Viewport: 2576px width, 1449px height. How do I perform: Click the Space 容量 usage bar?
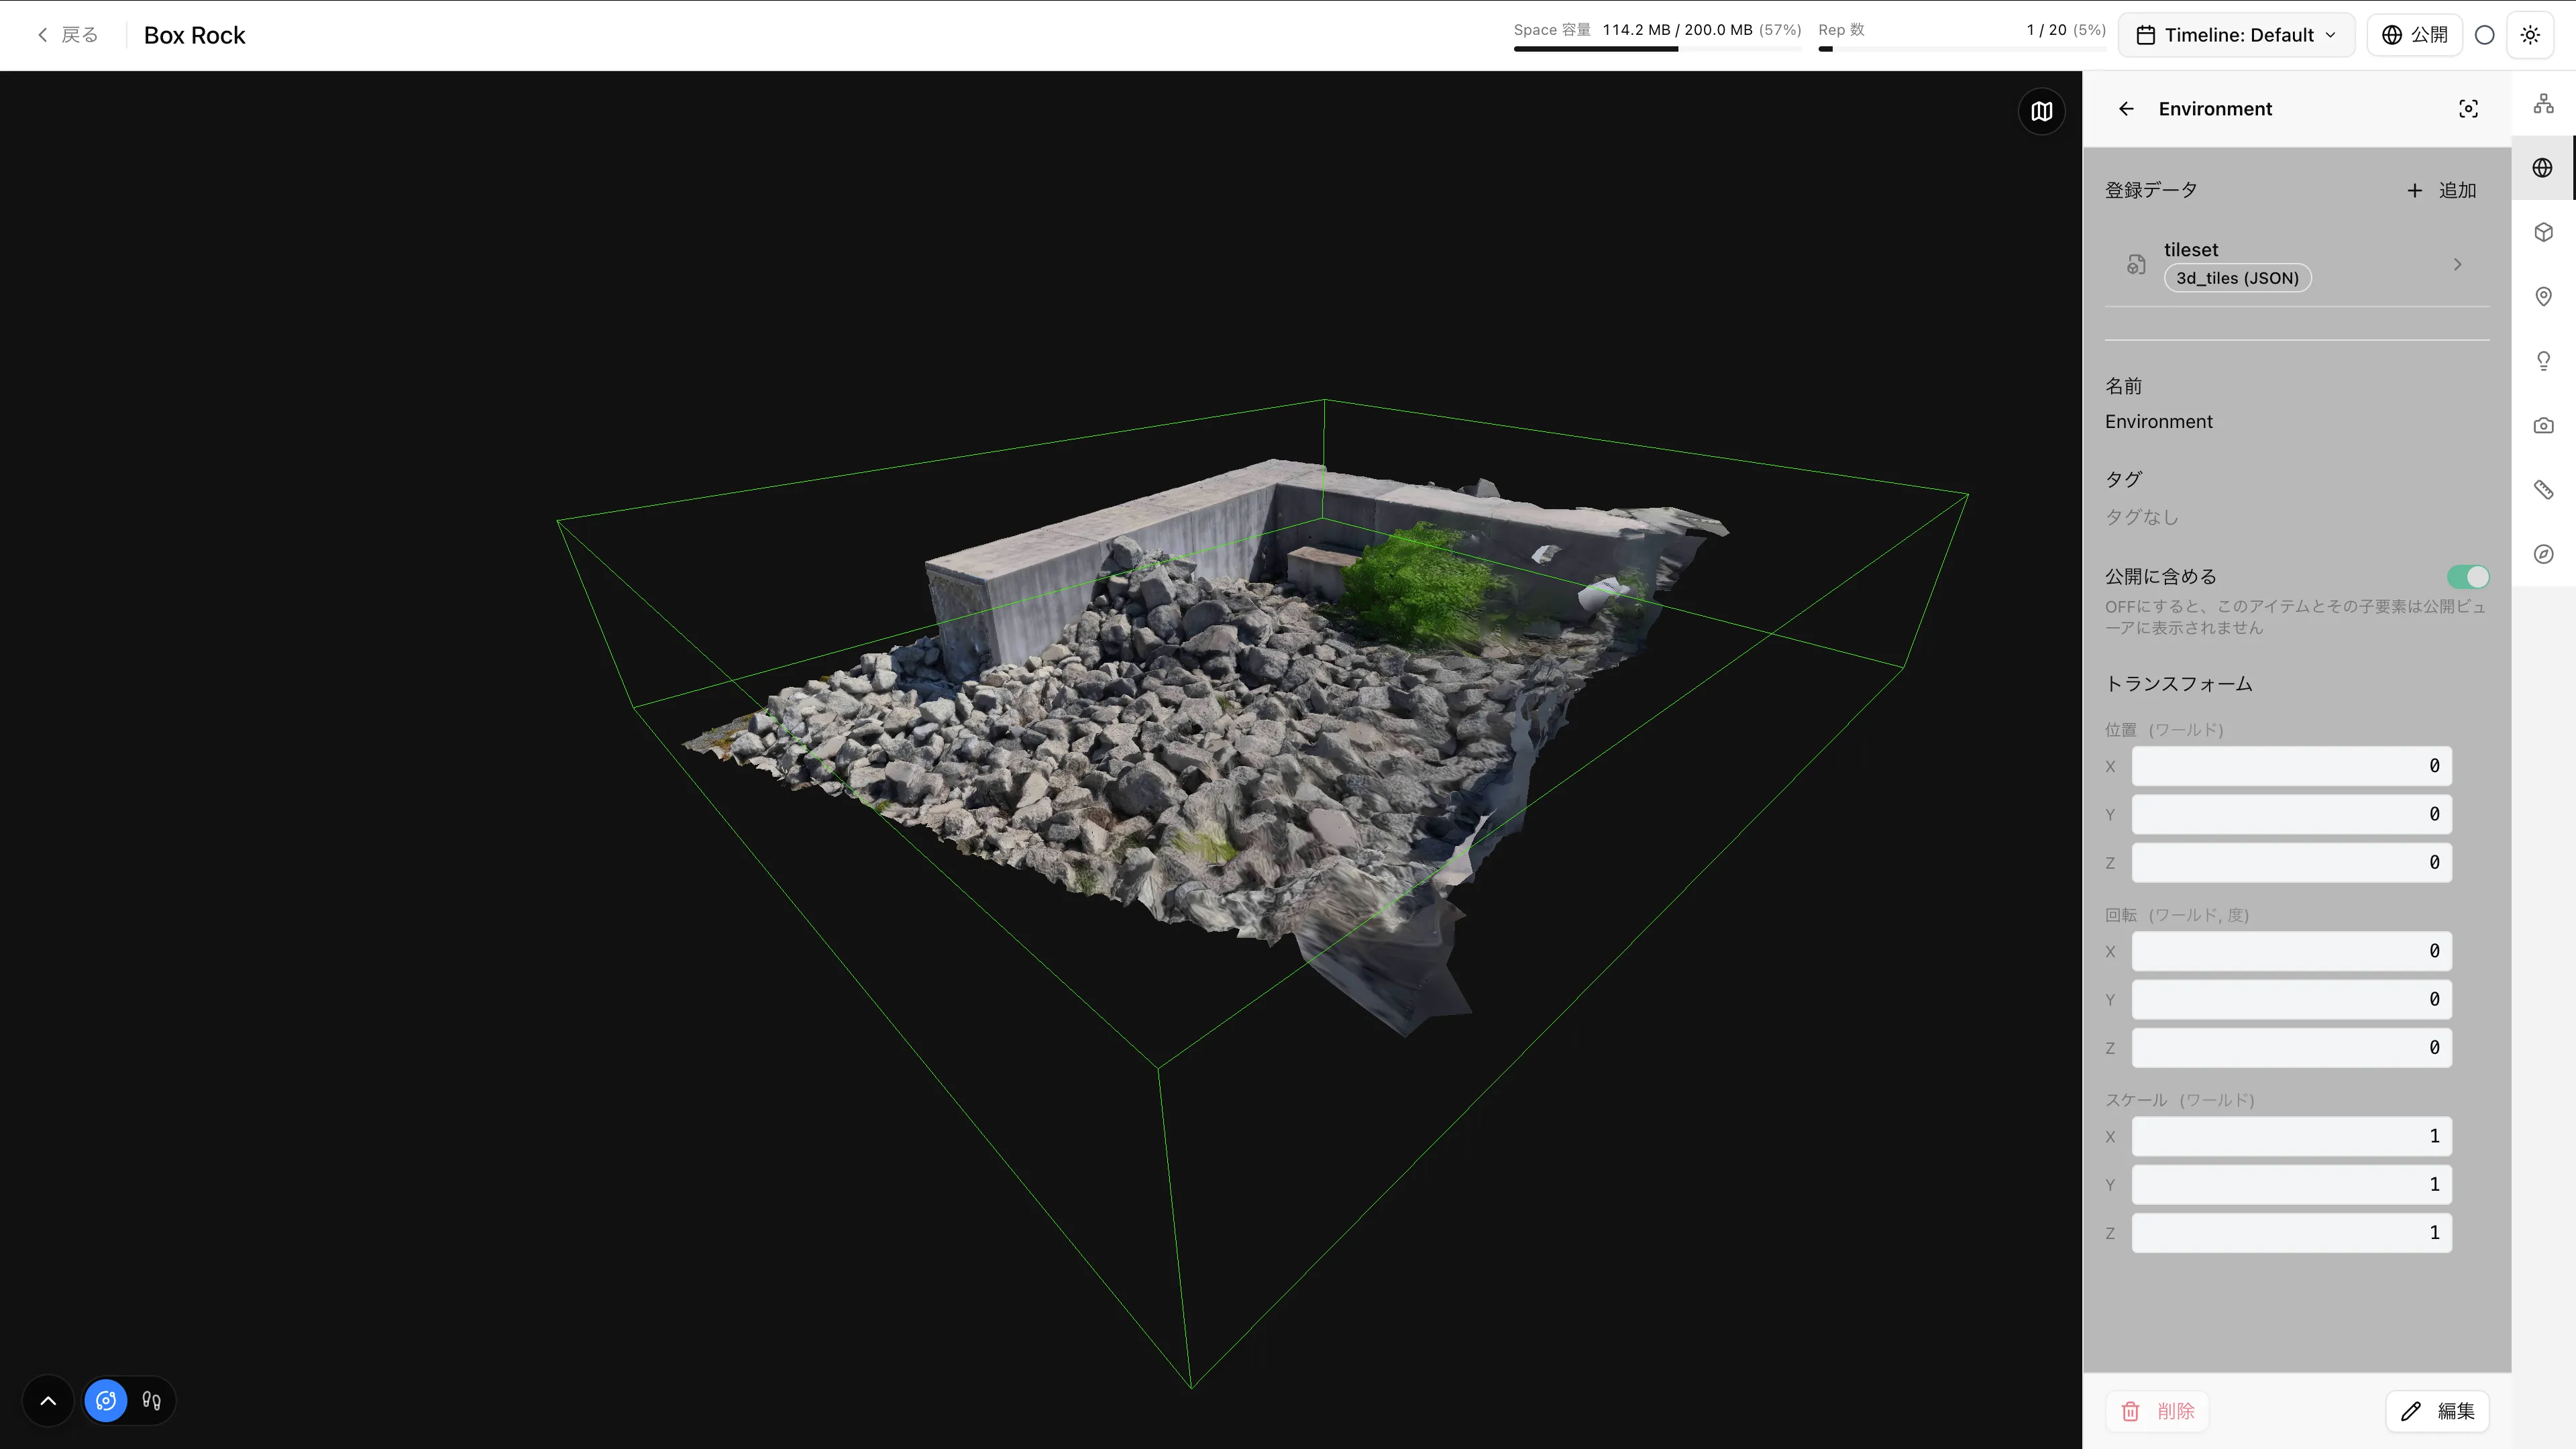(1657, 49)
